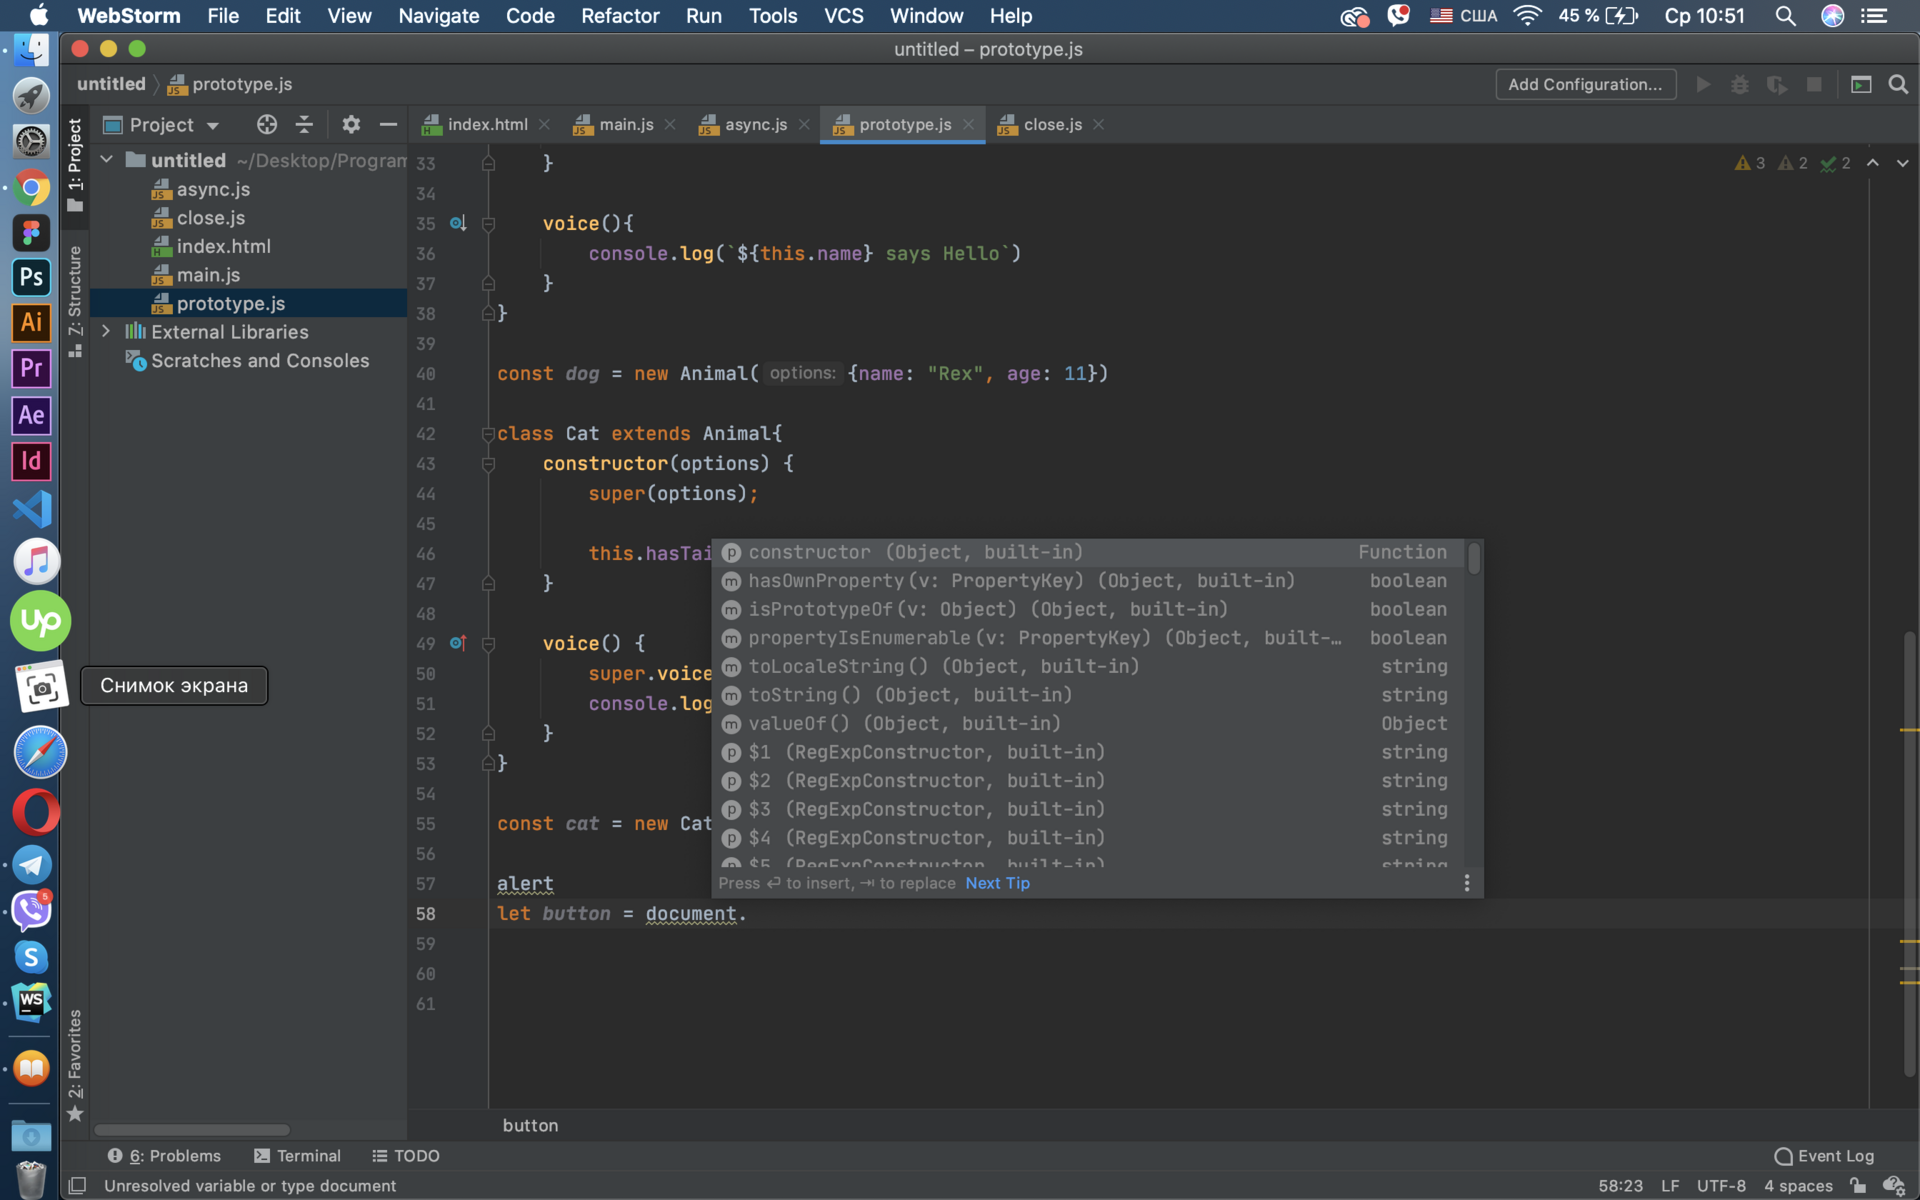The image size is (1920, 1200).
Task: Click Search Everywhere magnifier icon
Action: (x=1898, y=85)
